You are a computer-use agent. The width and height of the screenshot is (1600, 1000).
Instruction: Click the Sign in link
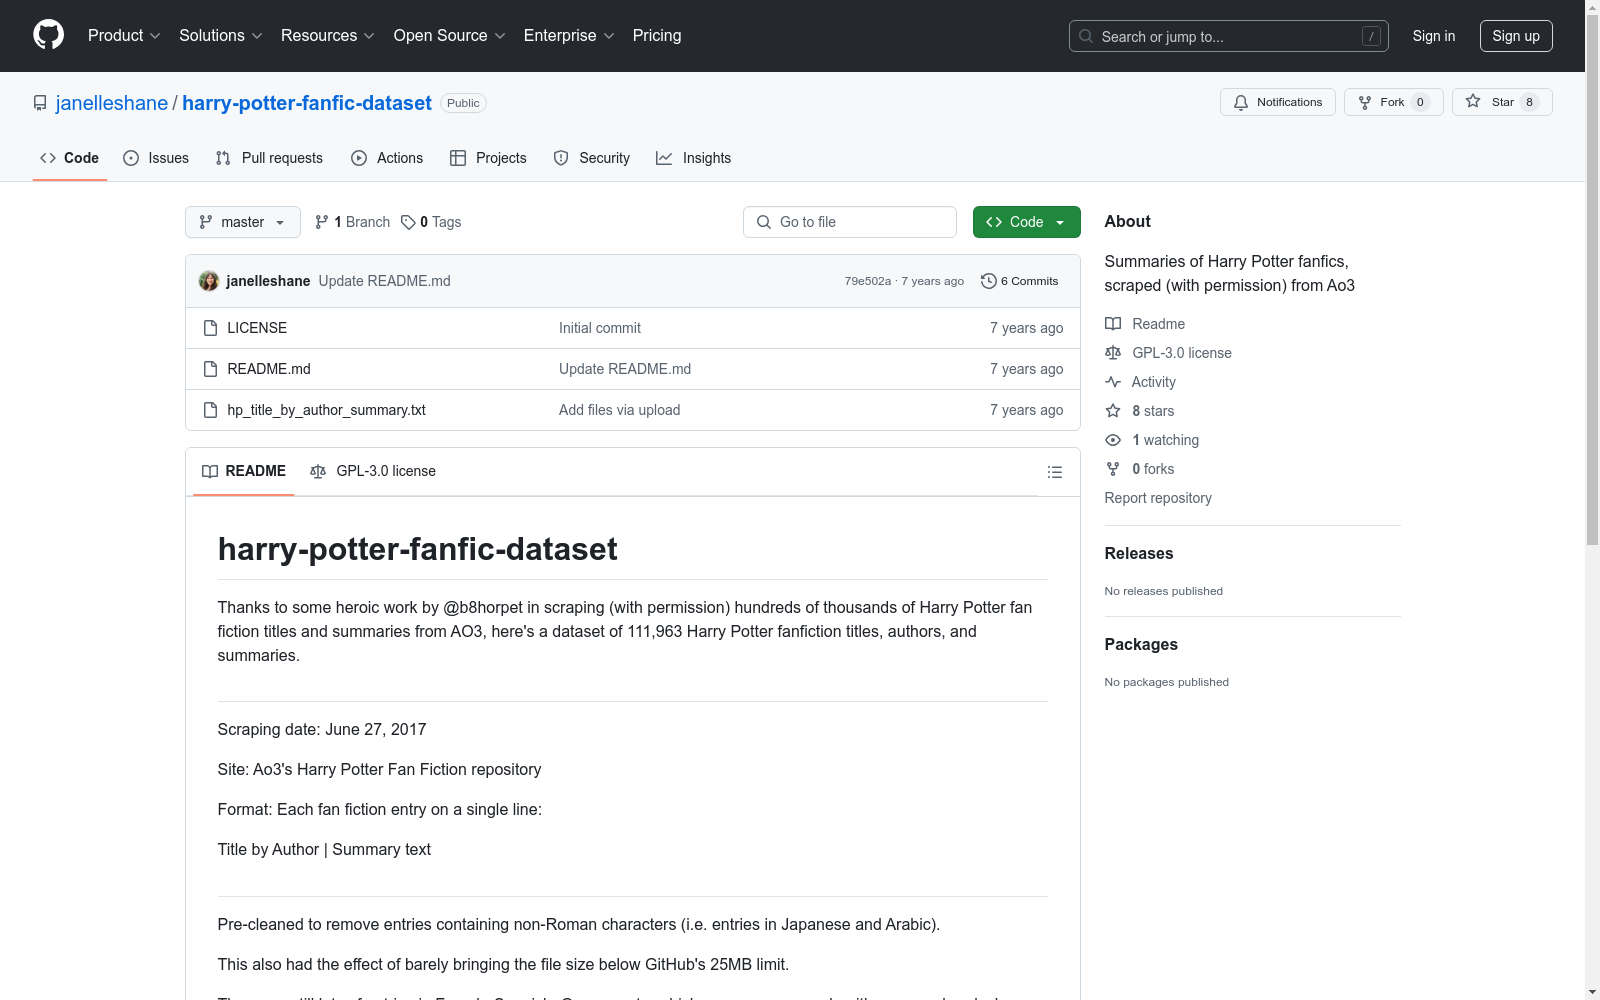[x=1434, y=36]
